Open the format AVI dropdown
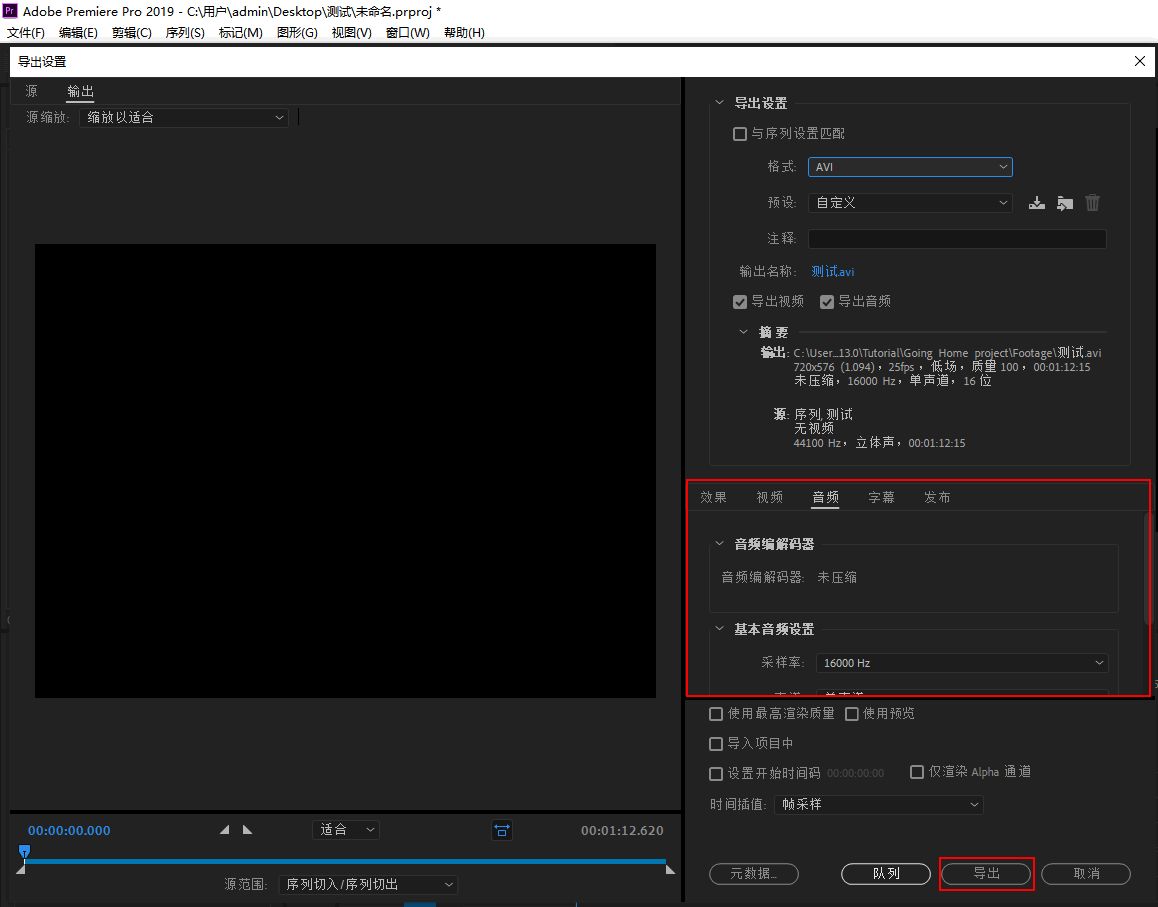 pyautogui.click(x=910, y=167)
